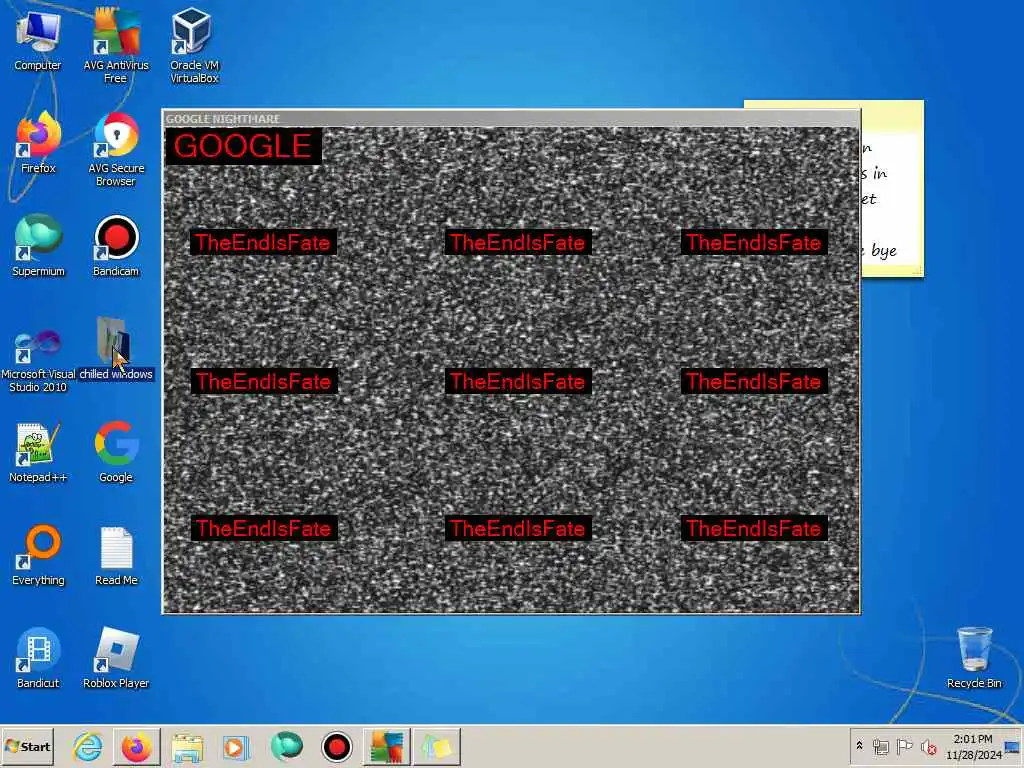Launch Internet Explorer from the taskbar
The width and height of the screenshot is (1024, 768).
point(88,746)
